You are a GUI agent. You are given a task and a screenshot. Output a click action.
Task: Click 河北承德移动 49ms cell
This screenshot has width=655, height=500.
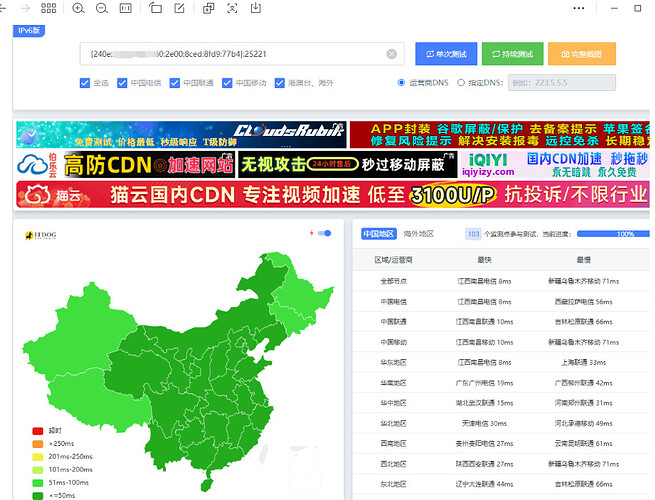click(x=584, y=424)
